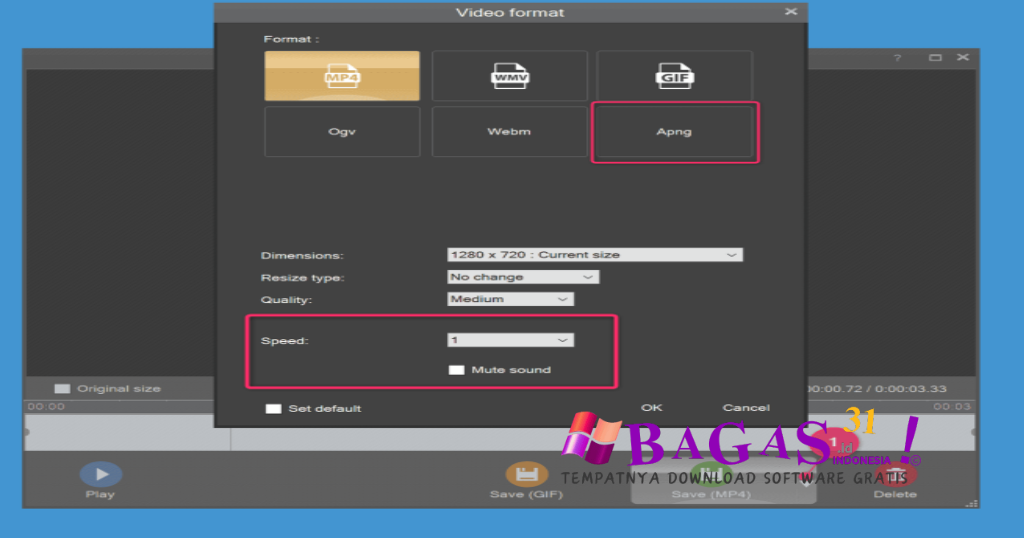Screen dimensions: 1024x538
Task: Open the Resize type dropdown
Action: pyautogui.click(x=523, y=277)
